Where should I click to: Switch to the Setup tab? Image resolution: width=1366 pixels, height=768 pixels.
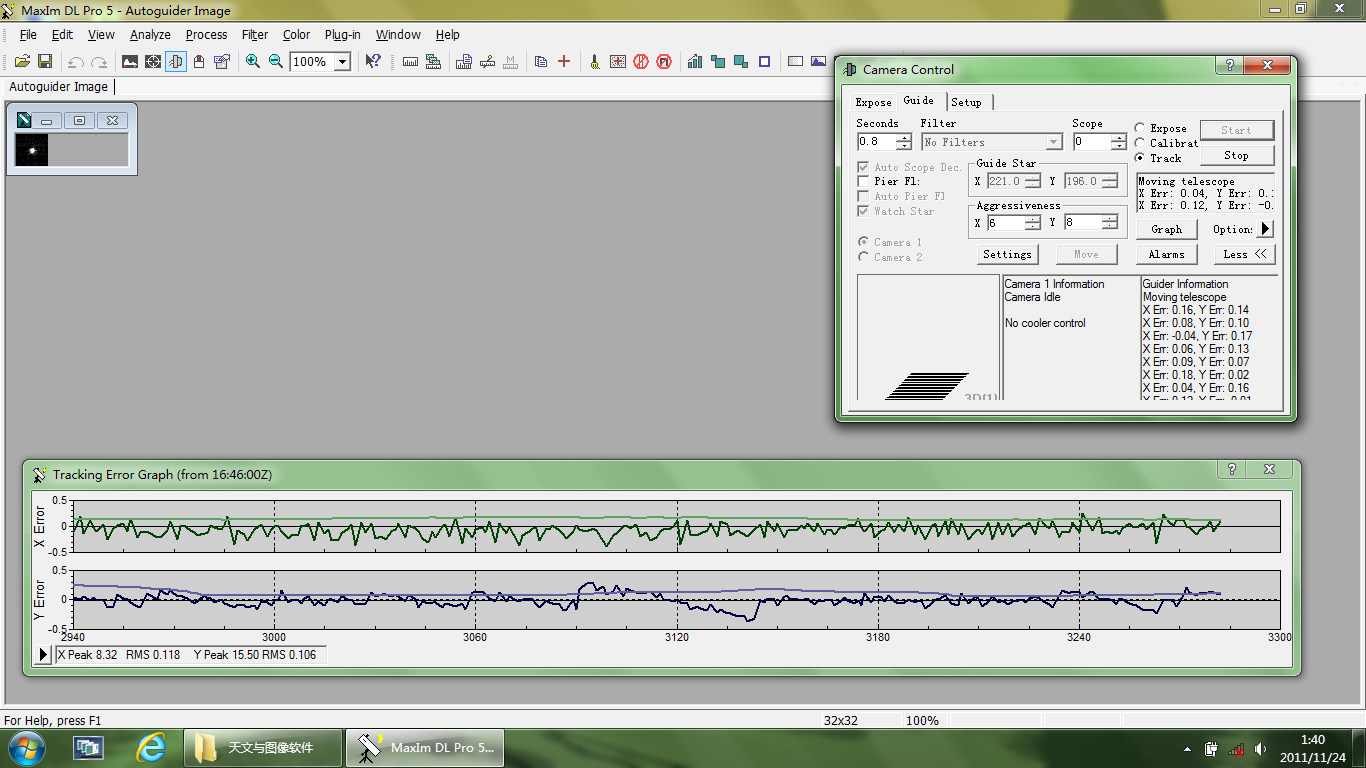(x=966, y=102)
